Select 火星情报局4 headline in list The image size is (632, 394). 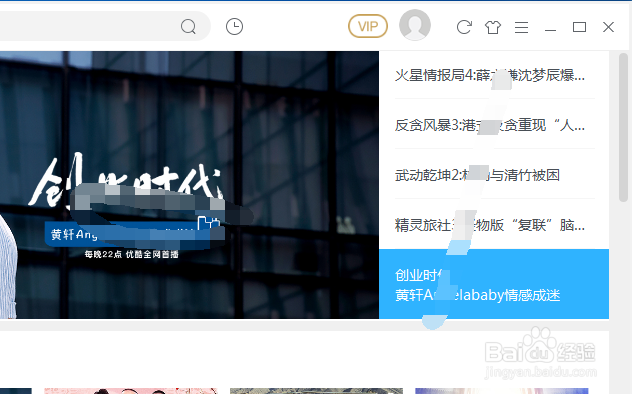click(490, 75)
